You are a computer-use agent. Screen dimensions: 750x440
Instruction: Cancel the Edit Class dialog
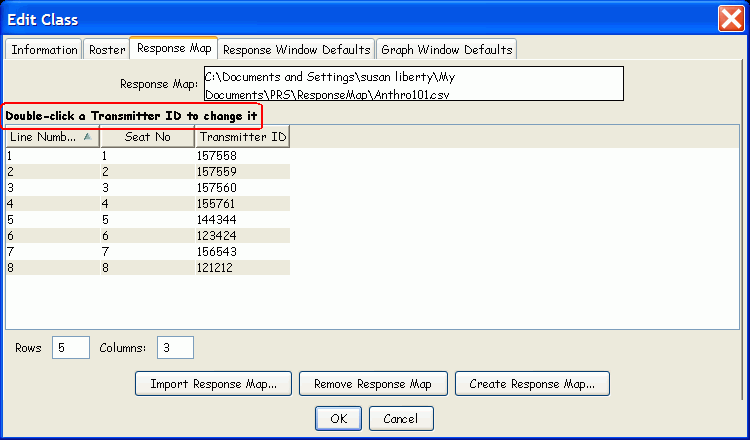(401, 418)
